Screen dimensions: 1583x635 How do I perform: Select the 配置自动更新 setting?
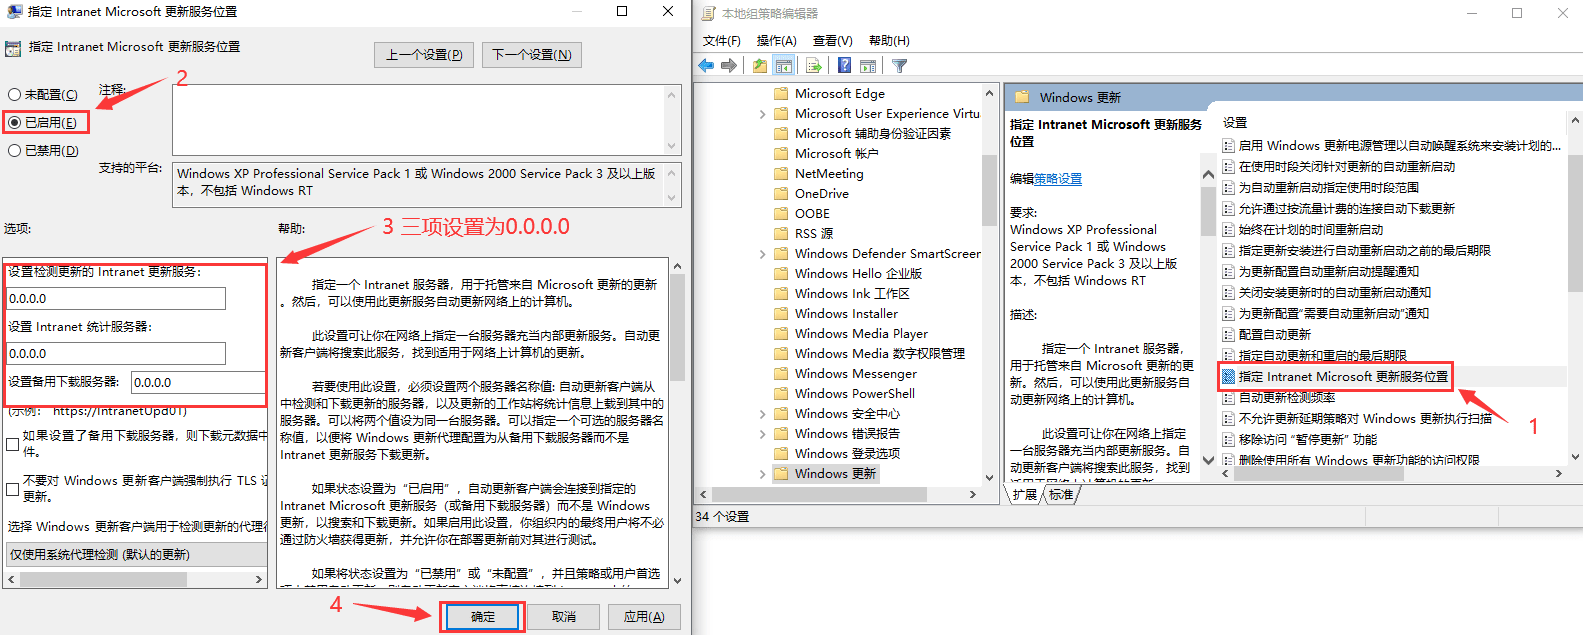pos(1274,335)
